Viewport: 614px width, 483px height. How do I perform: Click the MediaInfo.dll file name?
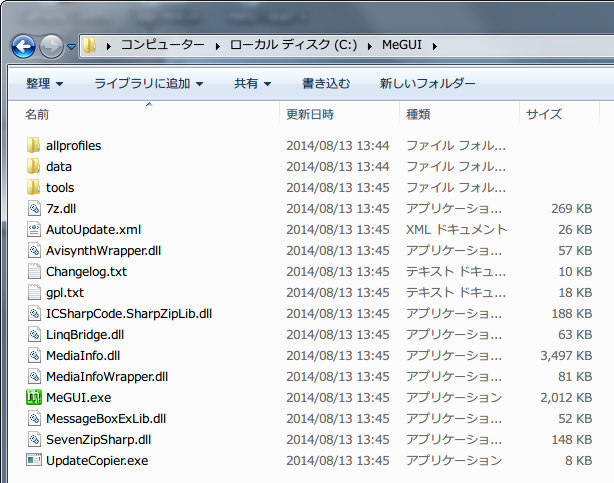click(x=83, y=356)
